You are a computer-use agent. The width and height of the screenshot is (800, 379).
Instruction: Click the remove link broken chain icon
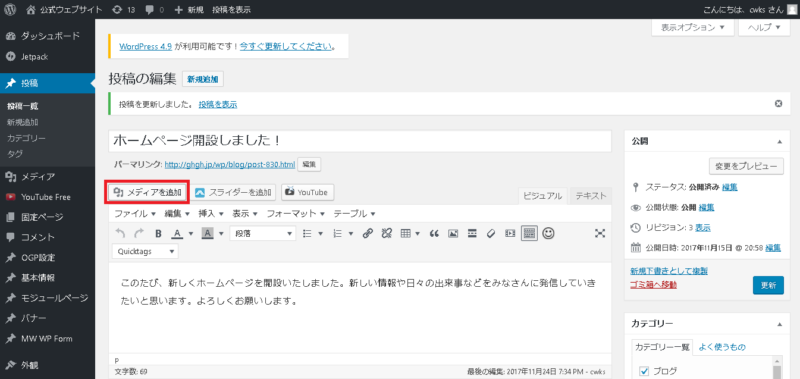pos(386,234)
